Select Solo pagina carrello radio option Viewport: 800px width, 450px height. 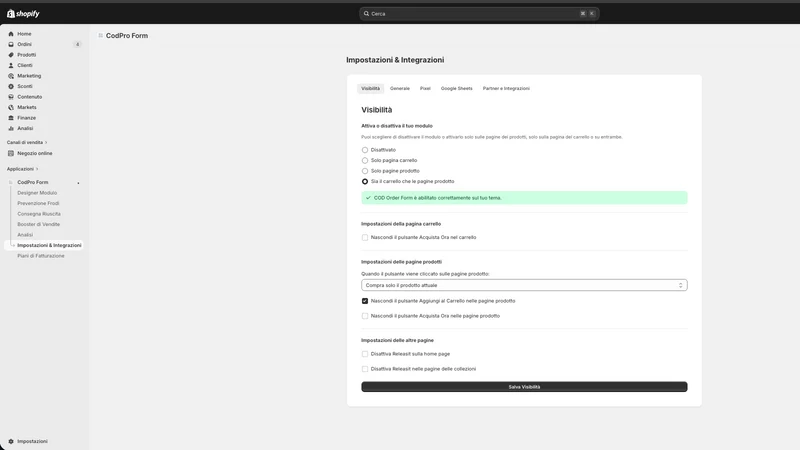(365, 160)
